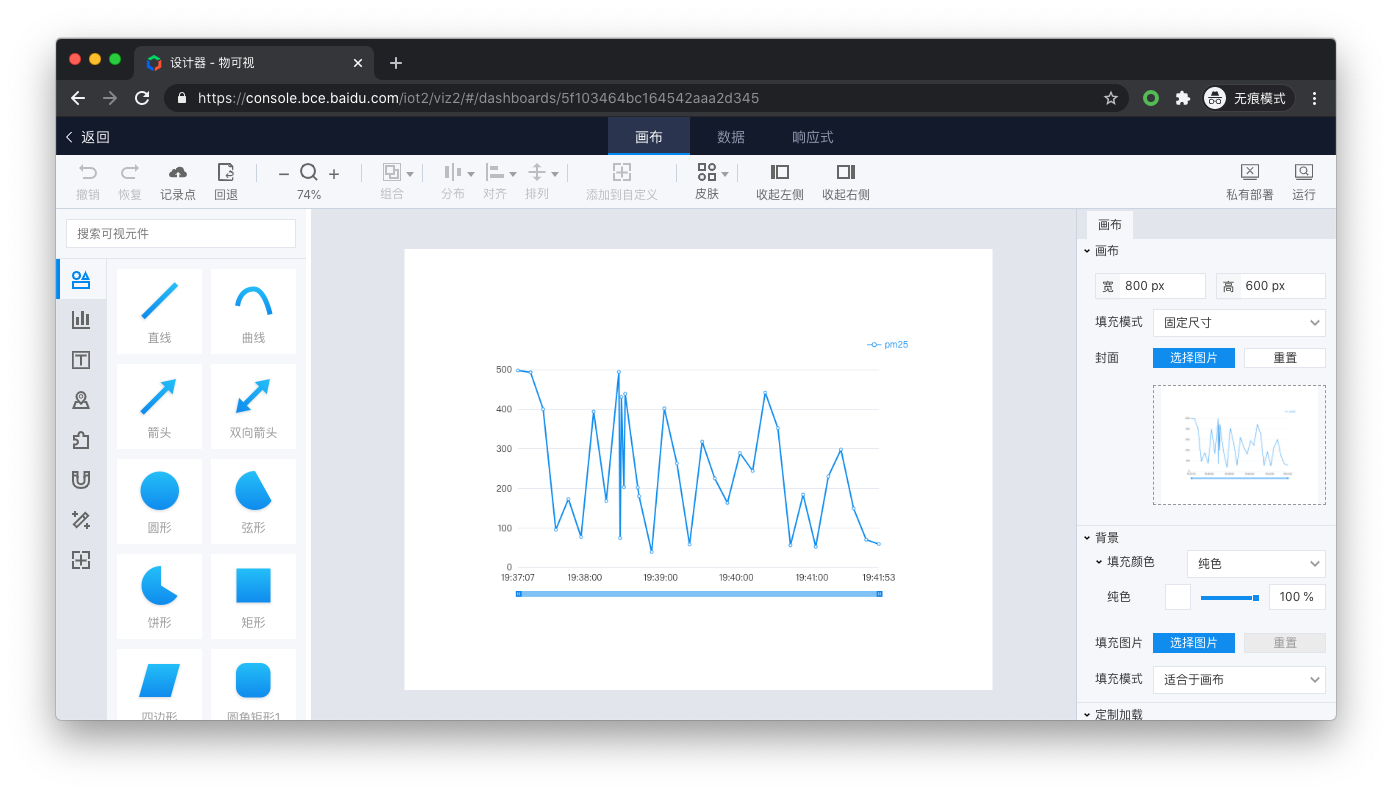Click the 添加到自定义 icon
This screenshot has height=794, width=1392.
click(622, 172)
